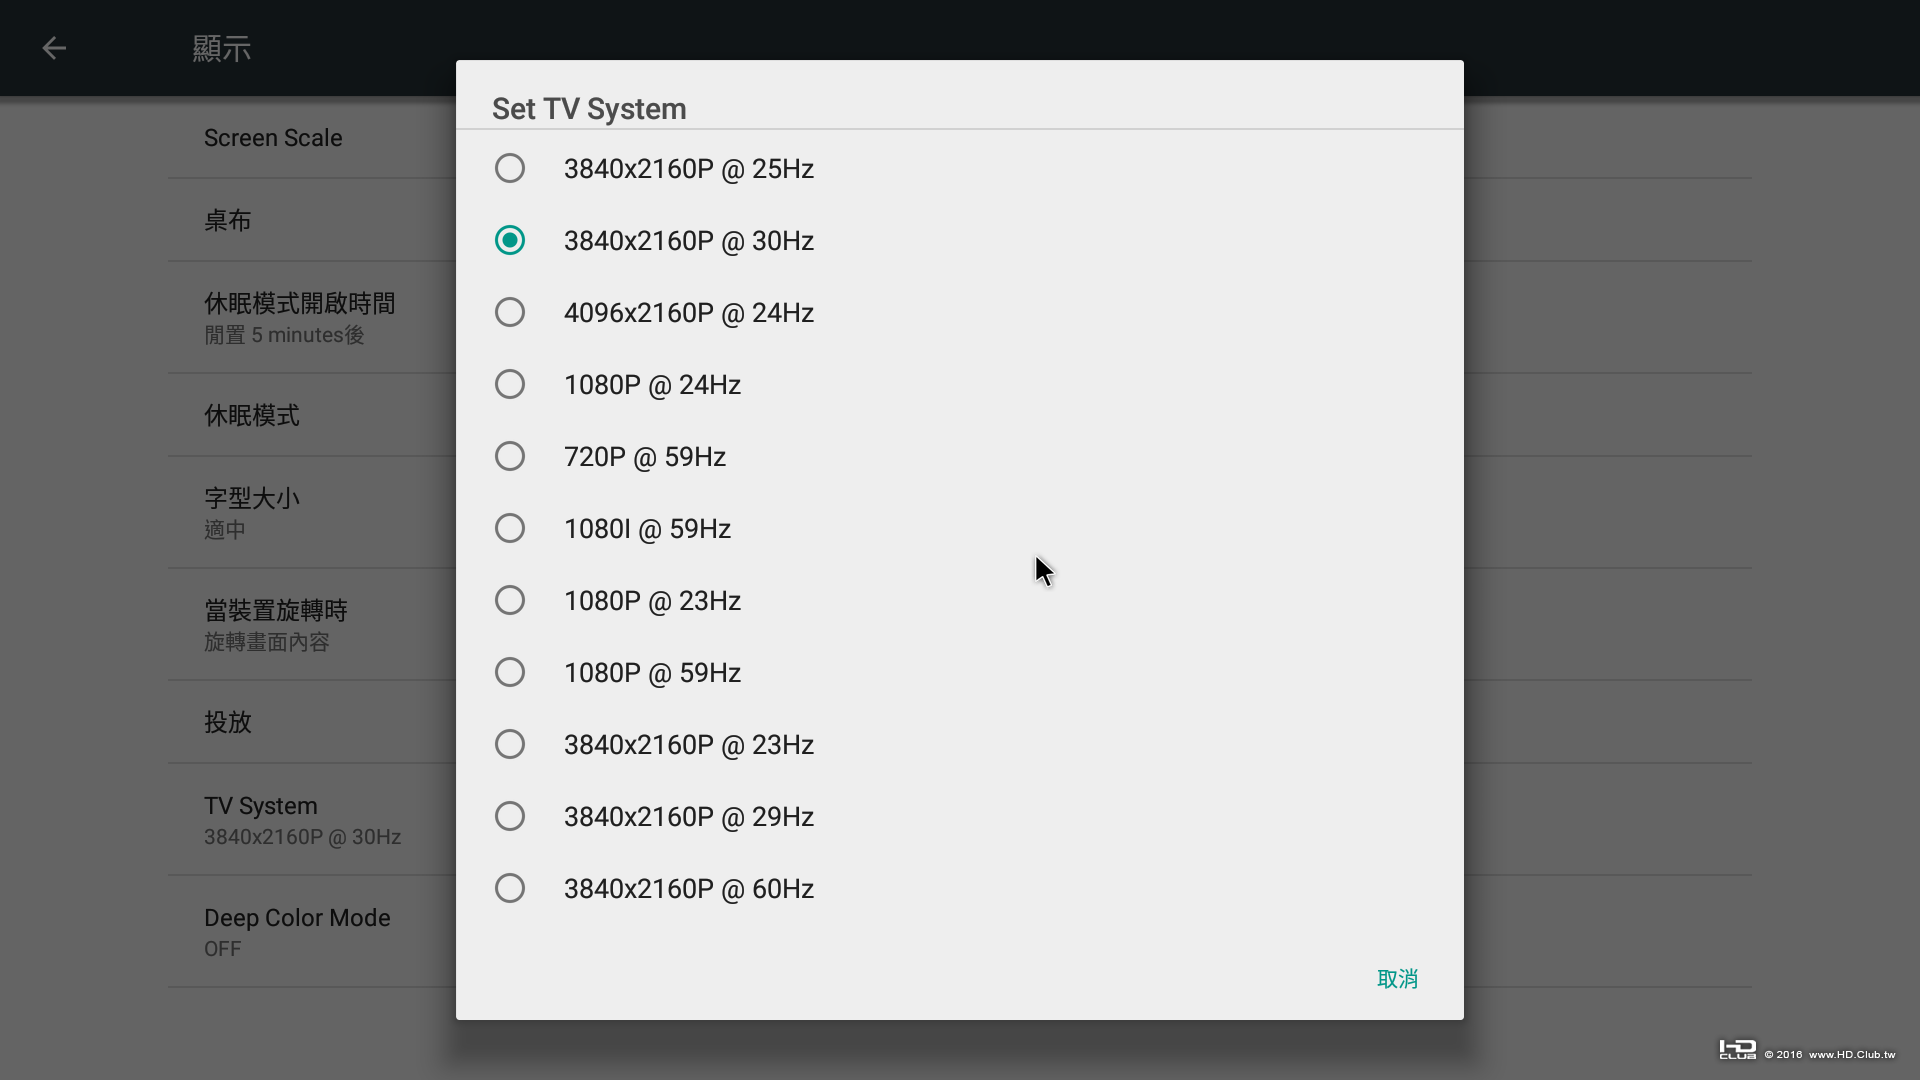This screenshot has height=1080, width=1920.
Task: Pick 1080P @ 23Hz radio button
Action: pos(510,600)
